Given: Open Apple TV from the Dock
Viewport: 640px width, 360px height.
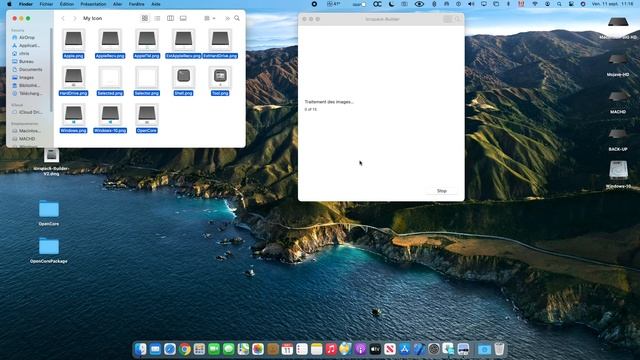Looking at the screenshot, I should 375,349.
